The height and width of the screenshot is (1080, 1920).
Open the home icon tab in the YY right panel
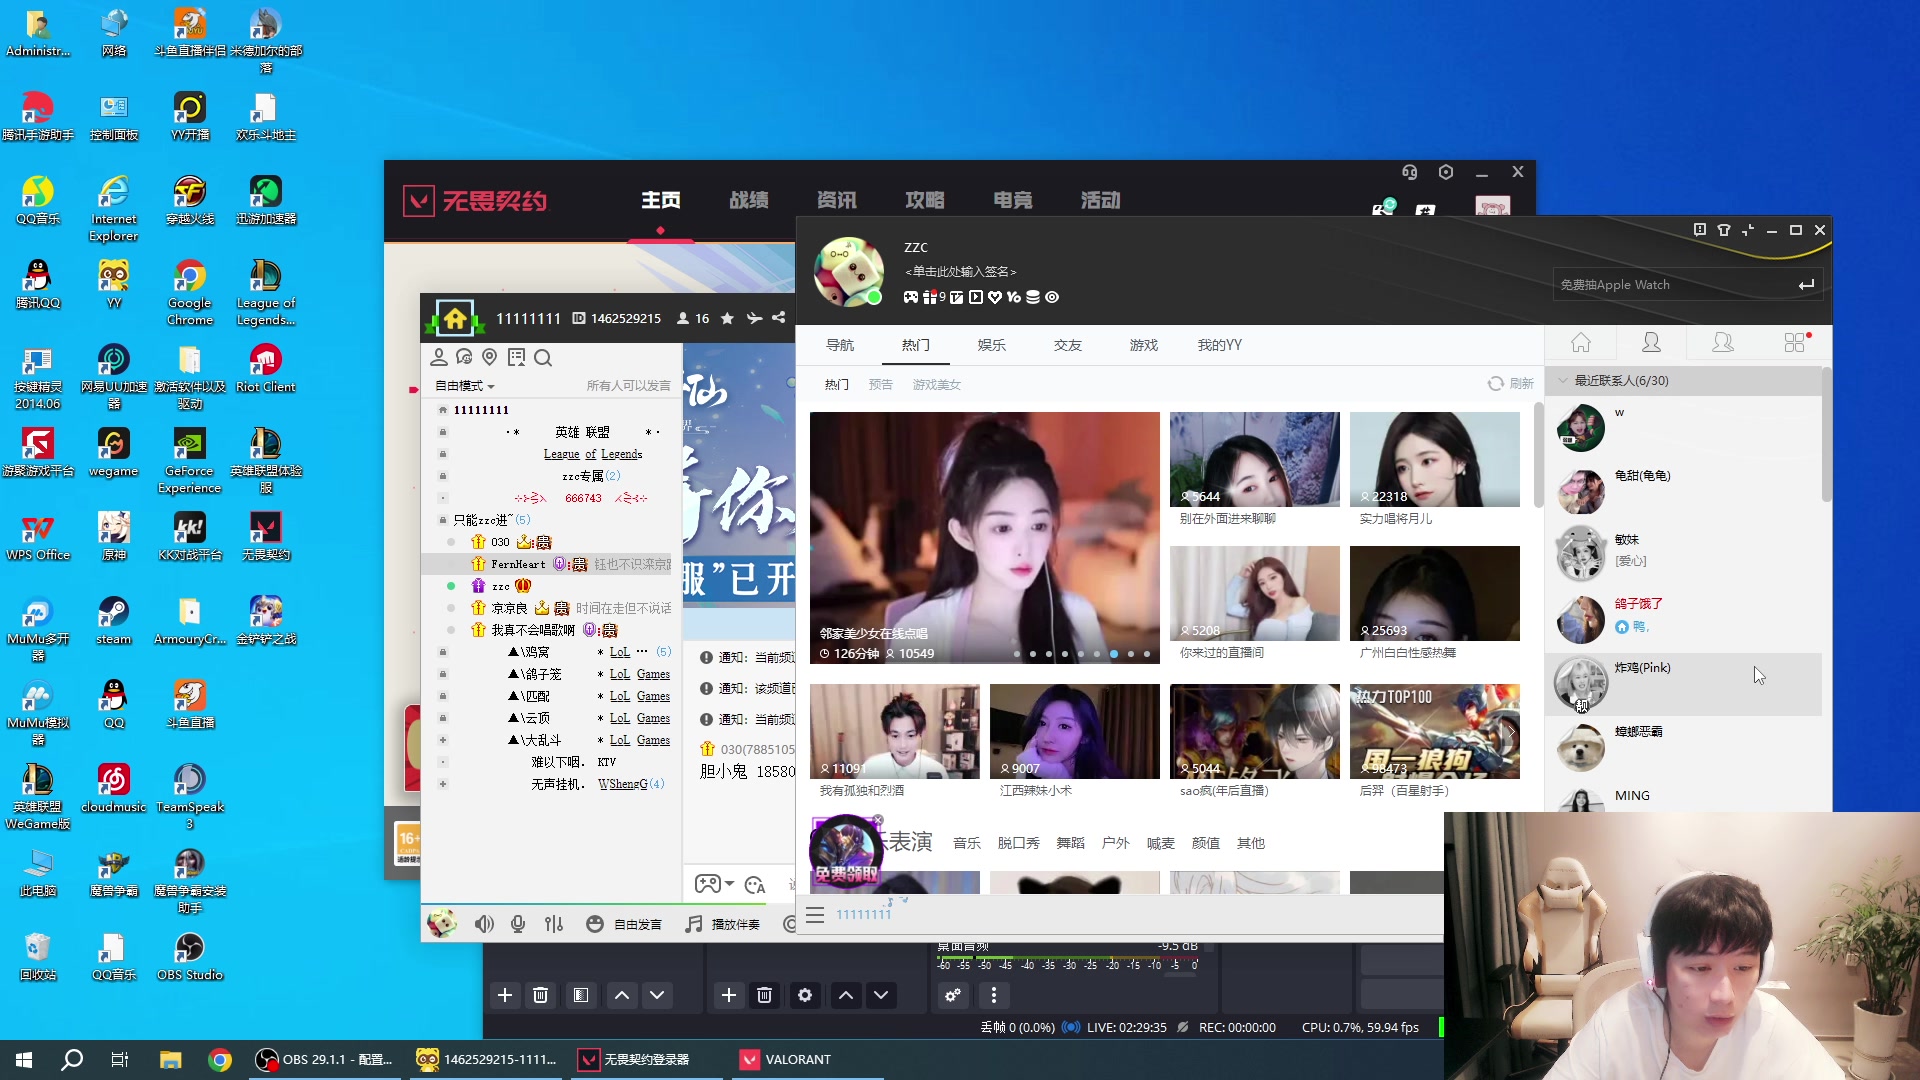coord(1581,343)
